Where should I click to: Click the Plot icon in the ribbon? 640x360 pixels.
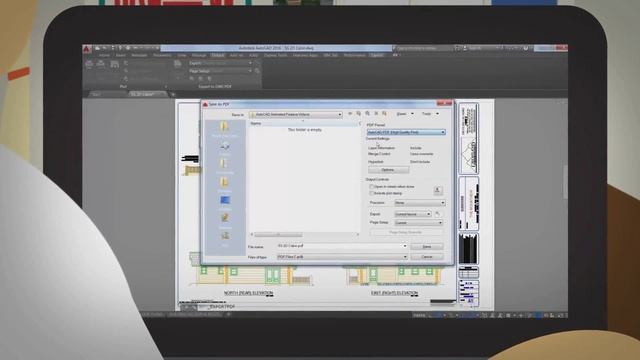point(89,64)
